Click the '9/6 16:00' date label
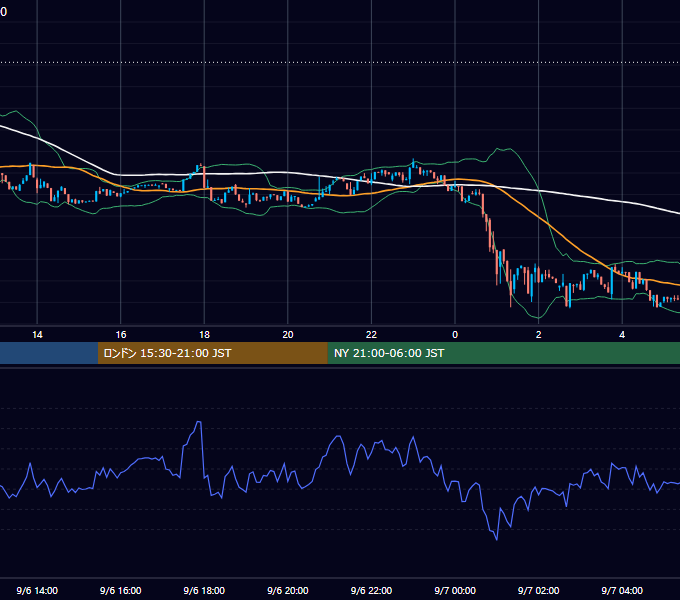The image size is (680, 600). pyautogui.click(x=121, y=590)
